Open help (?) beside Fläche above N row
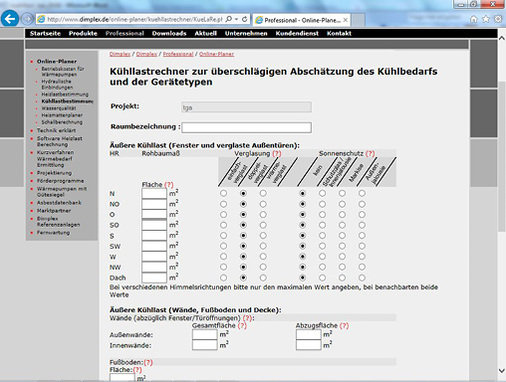Image resolution: width=506 pixels, height=382 pixels. (x=169, y=184)
